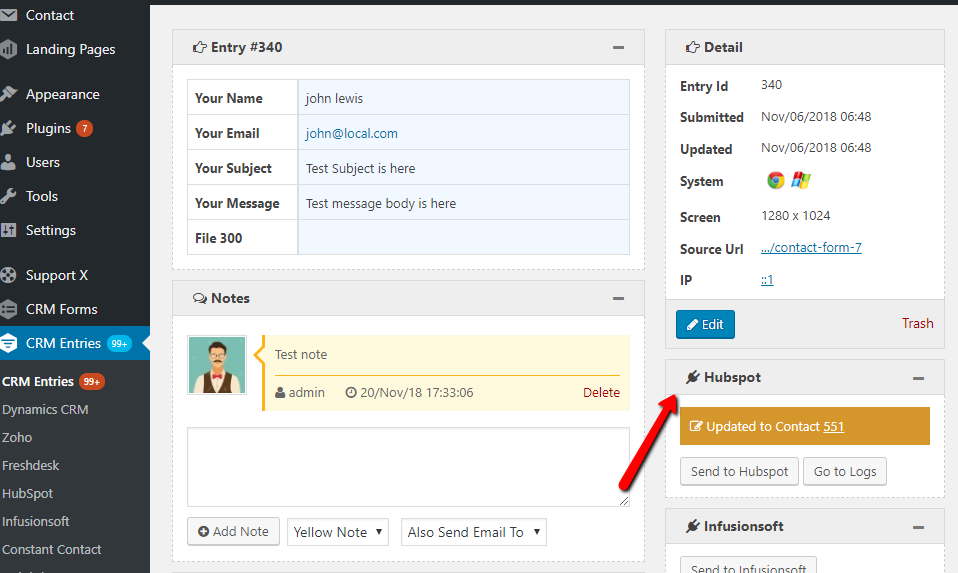The height and width of the screenshot is (573, 958).
Task: Click inside the new note text area
Action: click(x=408, y=467)
